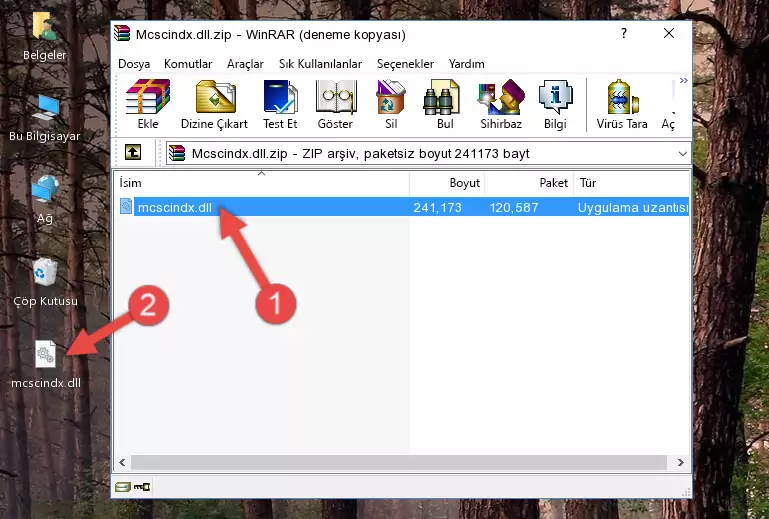Image resolution: width=769 pixels, height=519 pixels.
Task: Open the archive path dropdown
Action: (682, 154)
